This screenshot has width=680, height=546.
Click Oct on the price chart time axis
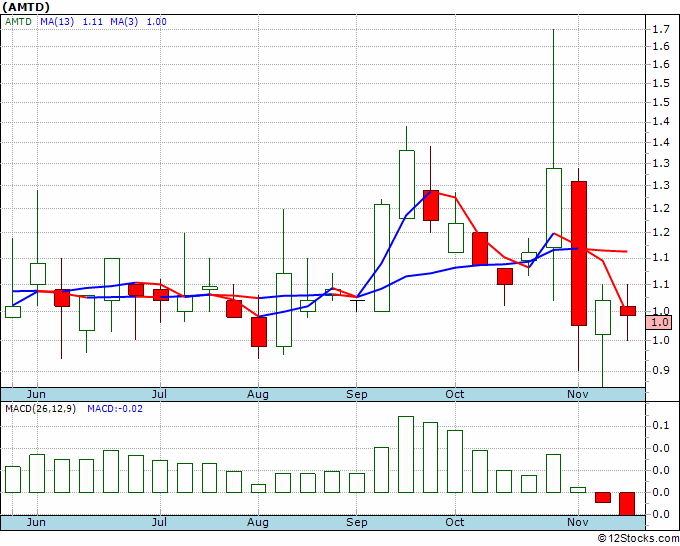pos(454,394)
